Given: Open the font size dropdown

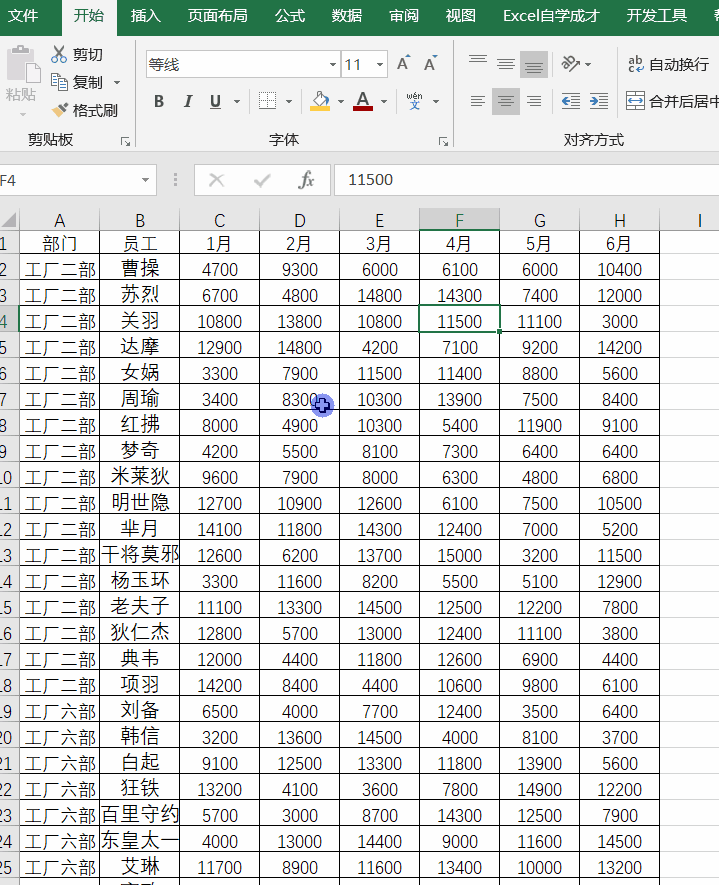Looking at the screenshot, I should click(380, 64).
